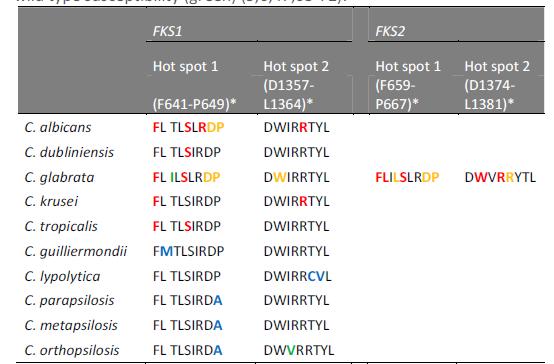Click the C. parapsilosis species name
The width and height of the screenshot is (554, 364).
coord(70,301)
